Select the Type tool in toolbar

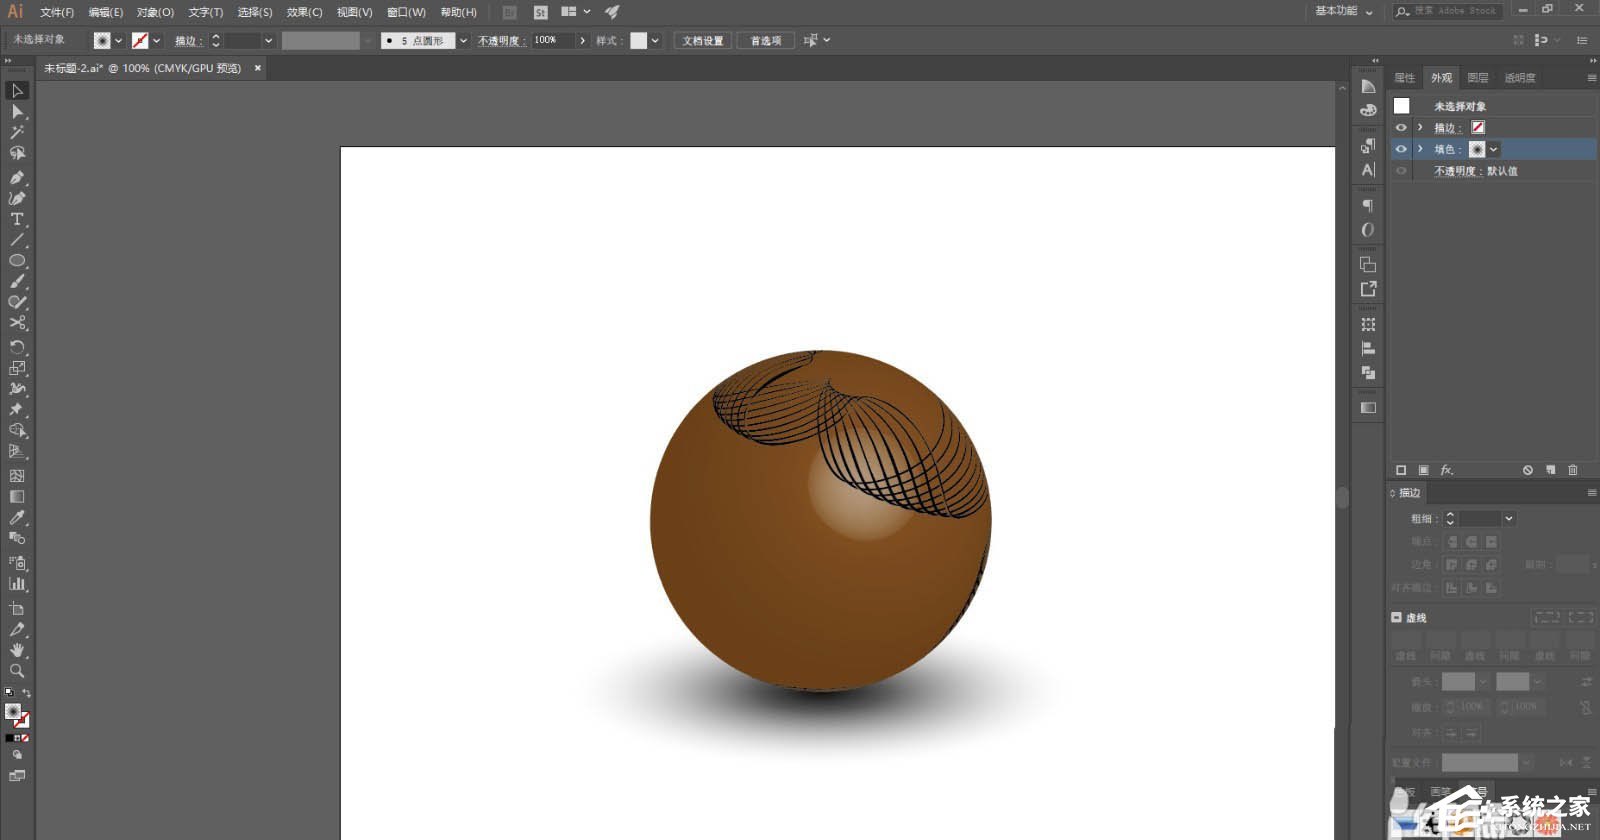tap(17, 219)
